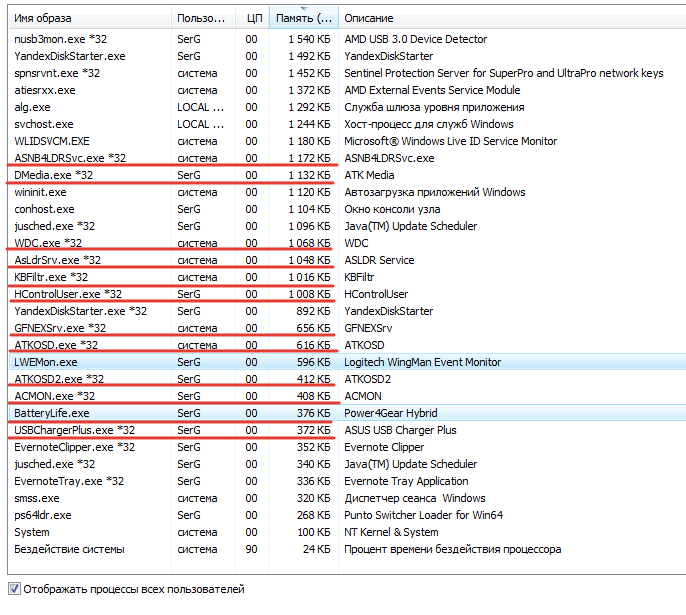The image size is (686, 615).
Task: Select 'Бездействие системы' process
Action: click(69, 549)
